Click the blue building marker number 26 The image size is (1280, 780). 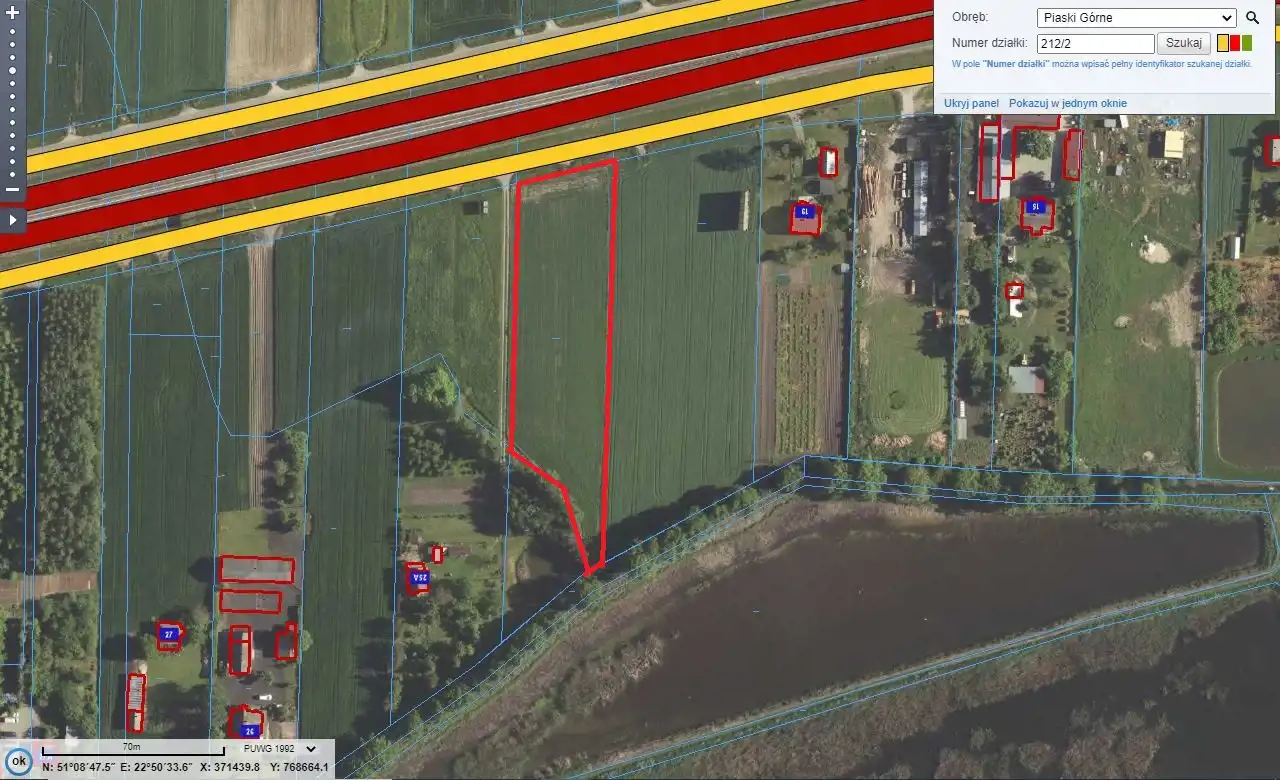[246, 728]
